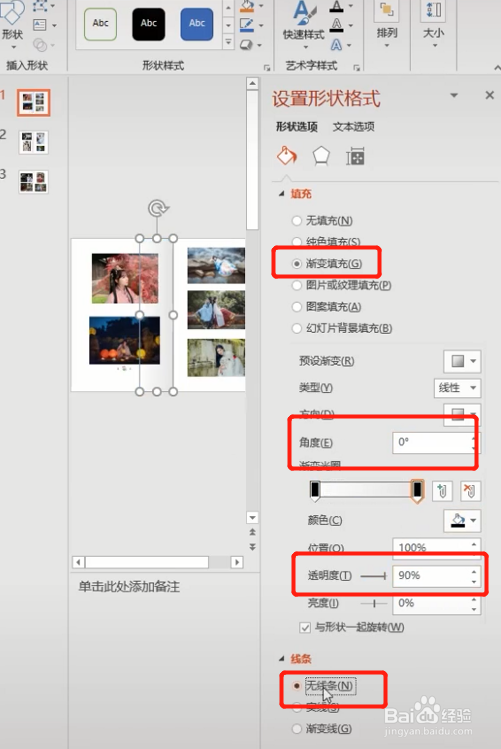Image resolution: width=501 pixels, height=749 pixels.
Task: Open the Size & Properties tab icon
Action: tap(355, 156)
